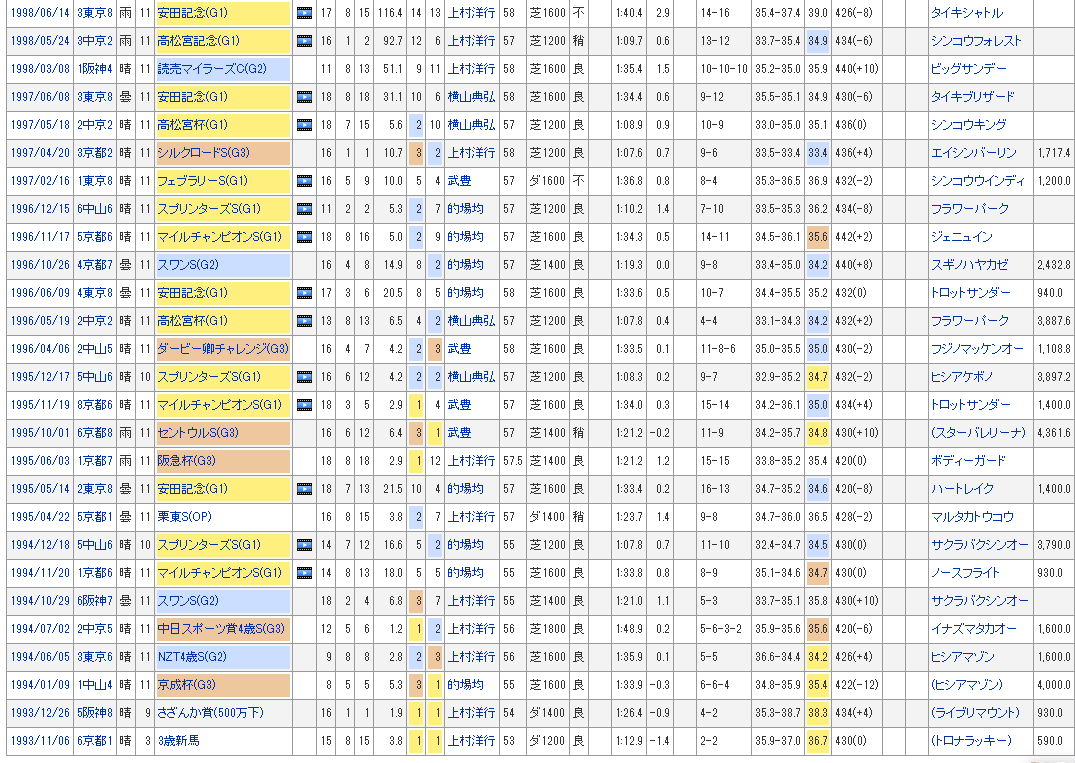Open the 1993/11/06 date link

pos(39,741)
